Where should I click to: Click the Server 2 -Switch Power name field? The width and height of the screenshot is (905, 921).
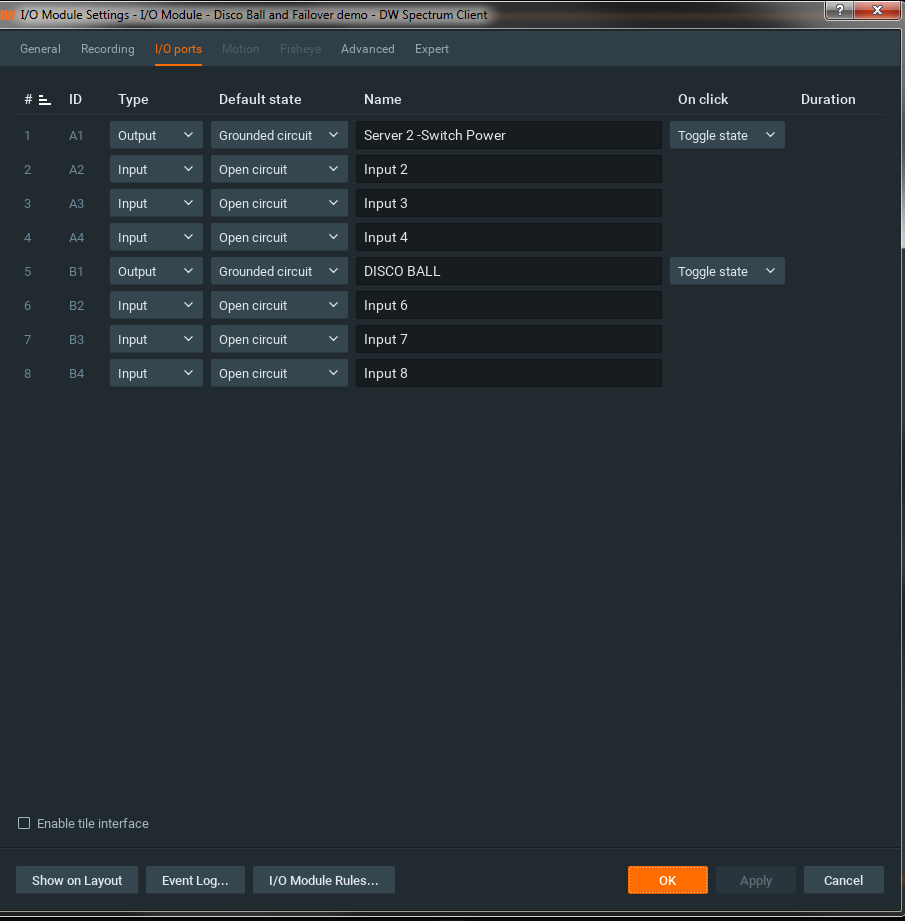tap(508, 135)
